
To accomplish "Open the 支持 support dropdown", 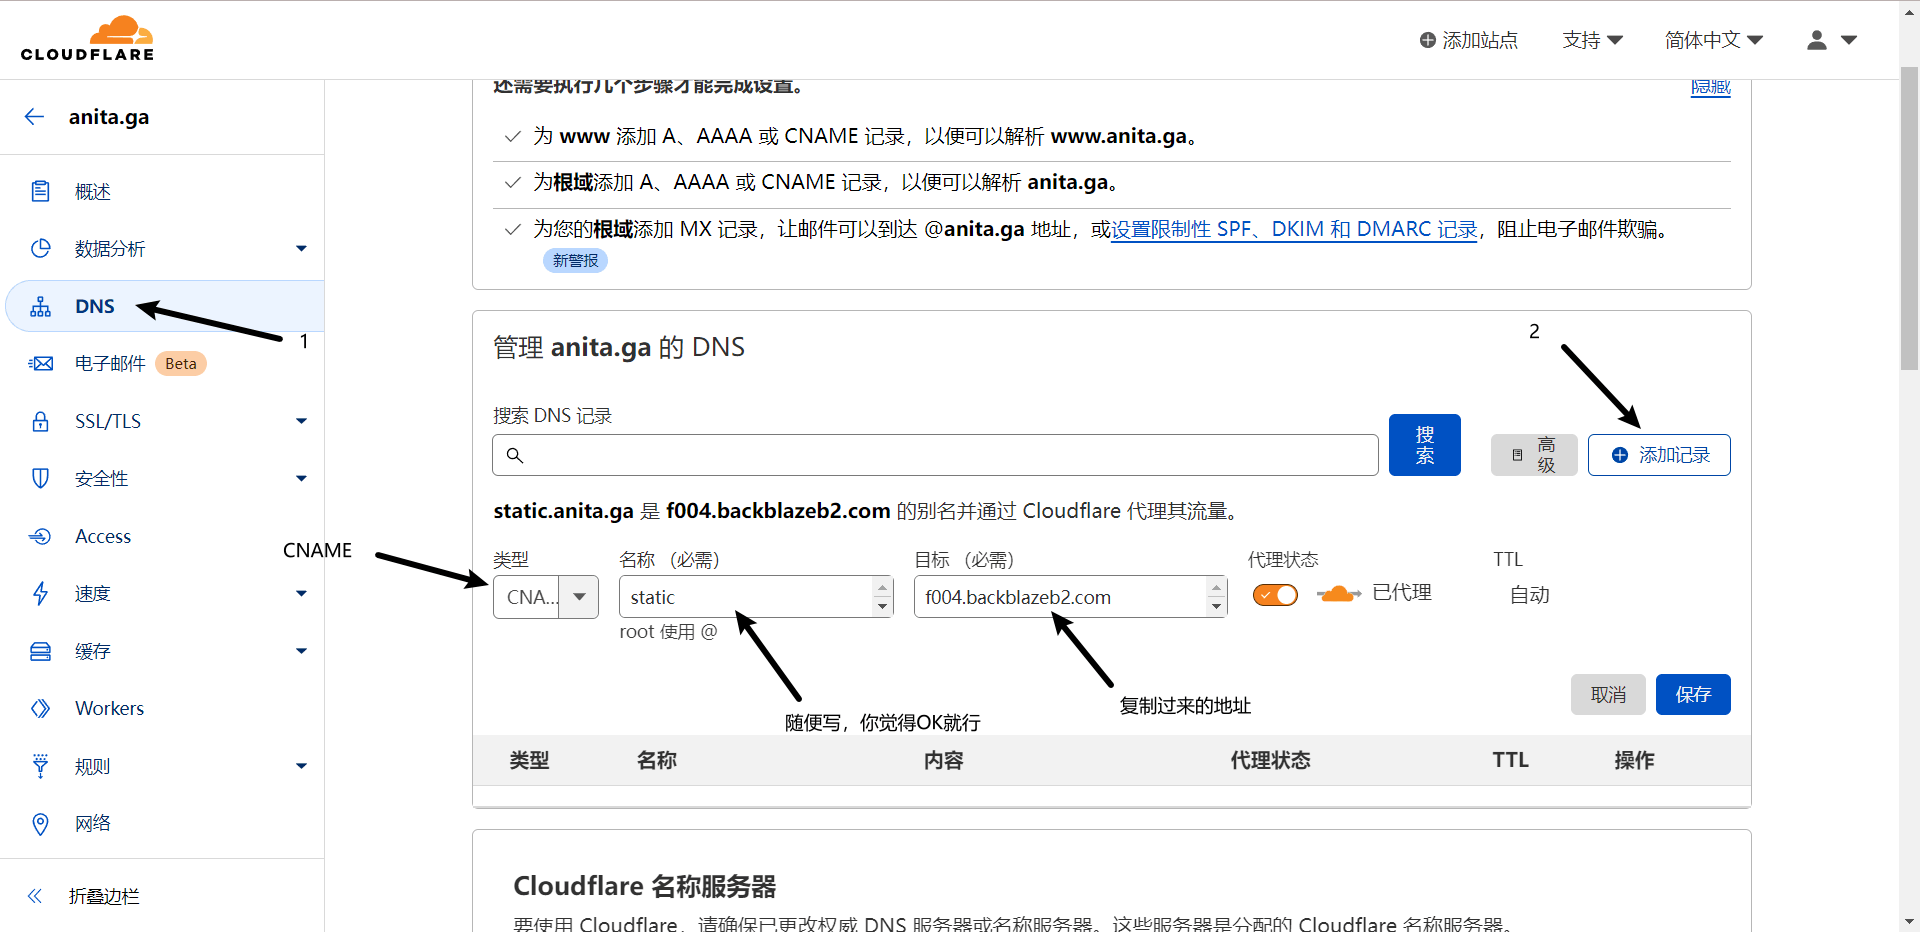I will pyautogui.click(x=1592, y=40).
